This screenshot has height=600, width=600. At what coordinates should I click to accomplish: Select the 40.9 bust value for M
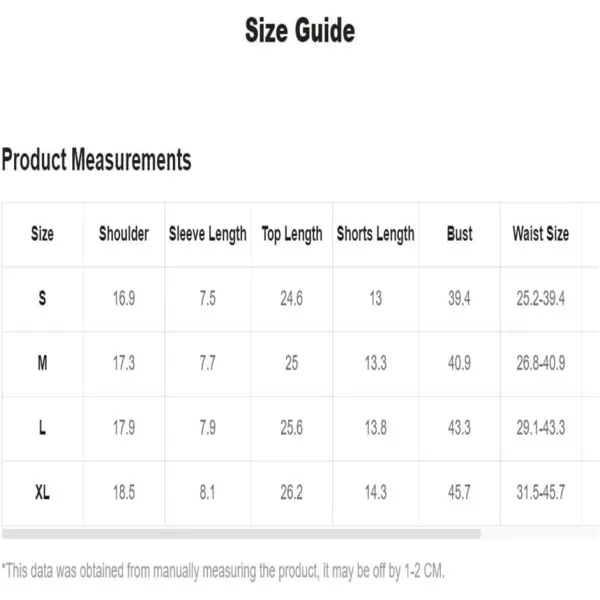coord(460,363)
